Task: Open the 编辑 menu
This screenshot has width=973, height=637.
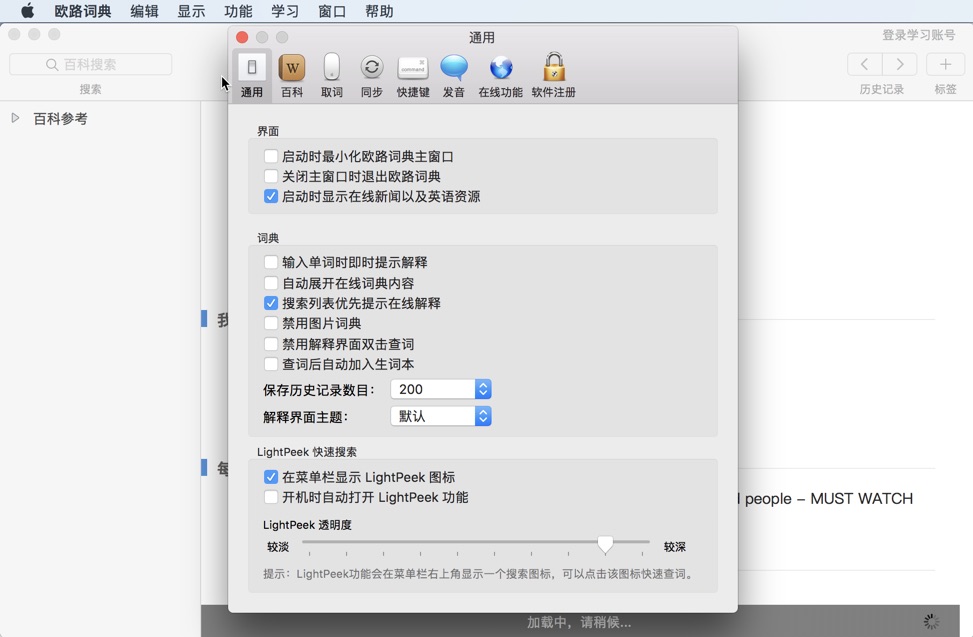Action: click(144, 11)
